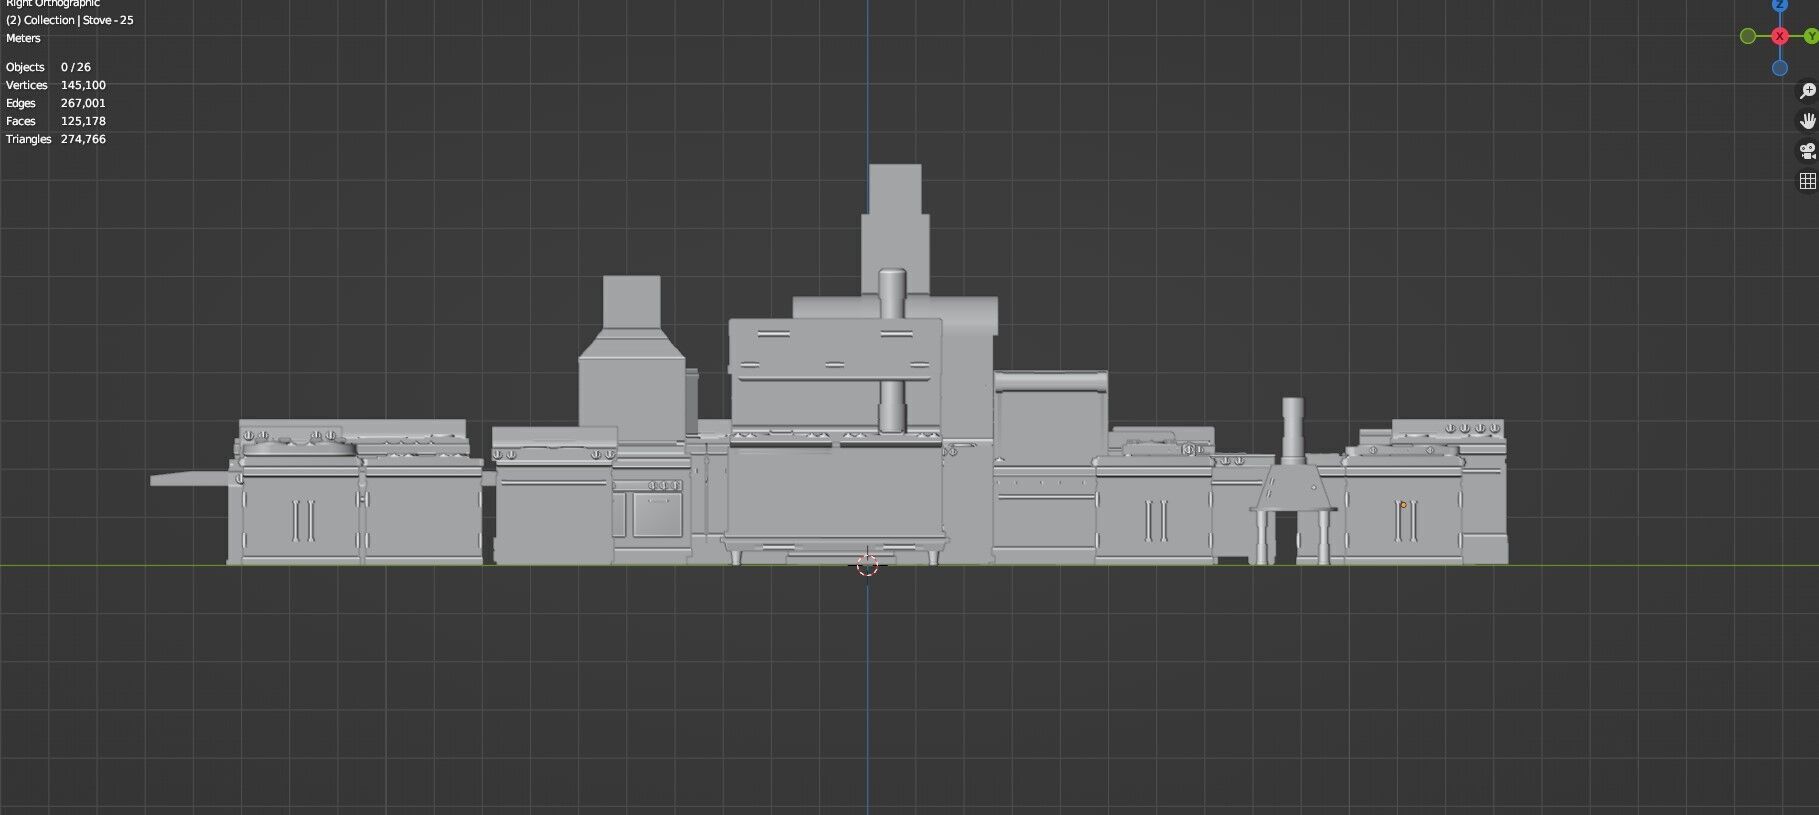Click the vertices value "145,100"
Screen dimensions: 1819x815
(83, 85)
